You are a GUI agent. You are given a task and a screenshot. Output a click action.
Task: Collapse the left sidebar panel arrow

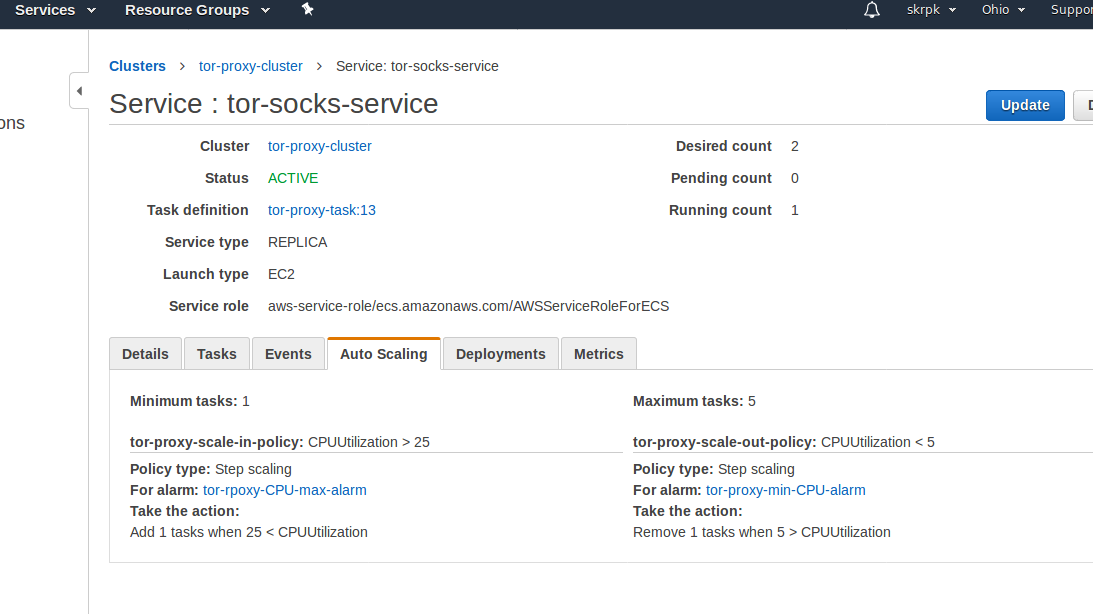click(x=79, y=91)
